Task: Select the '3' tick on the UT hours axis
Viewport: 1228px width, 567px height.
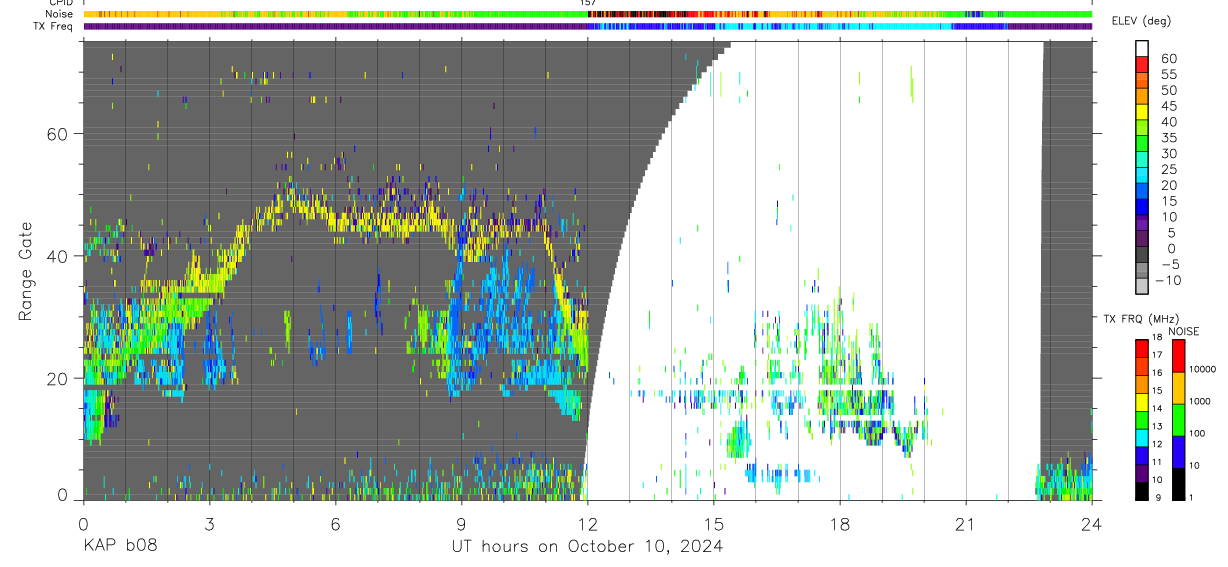Action: coord(209,523)
